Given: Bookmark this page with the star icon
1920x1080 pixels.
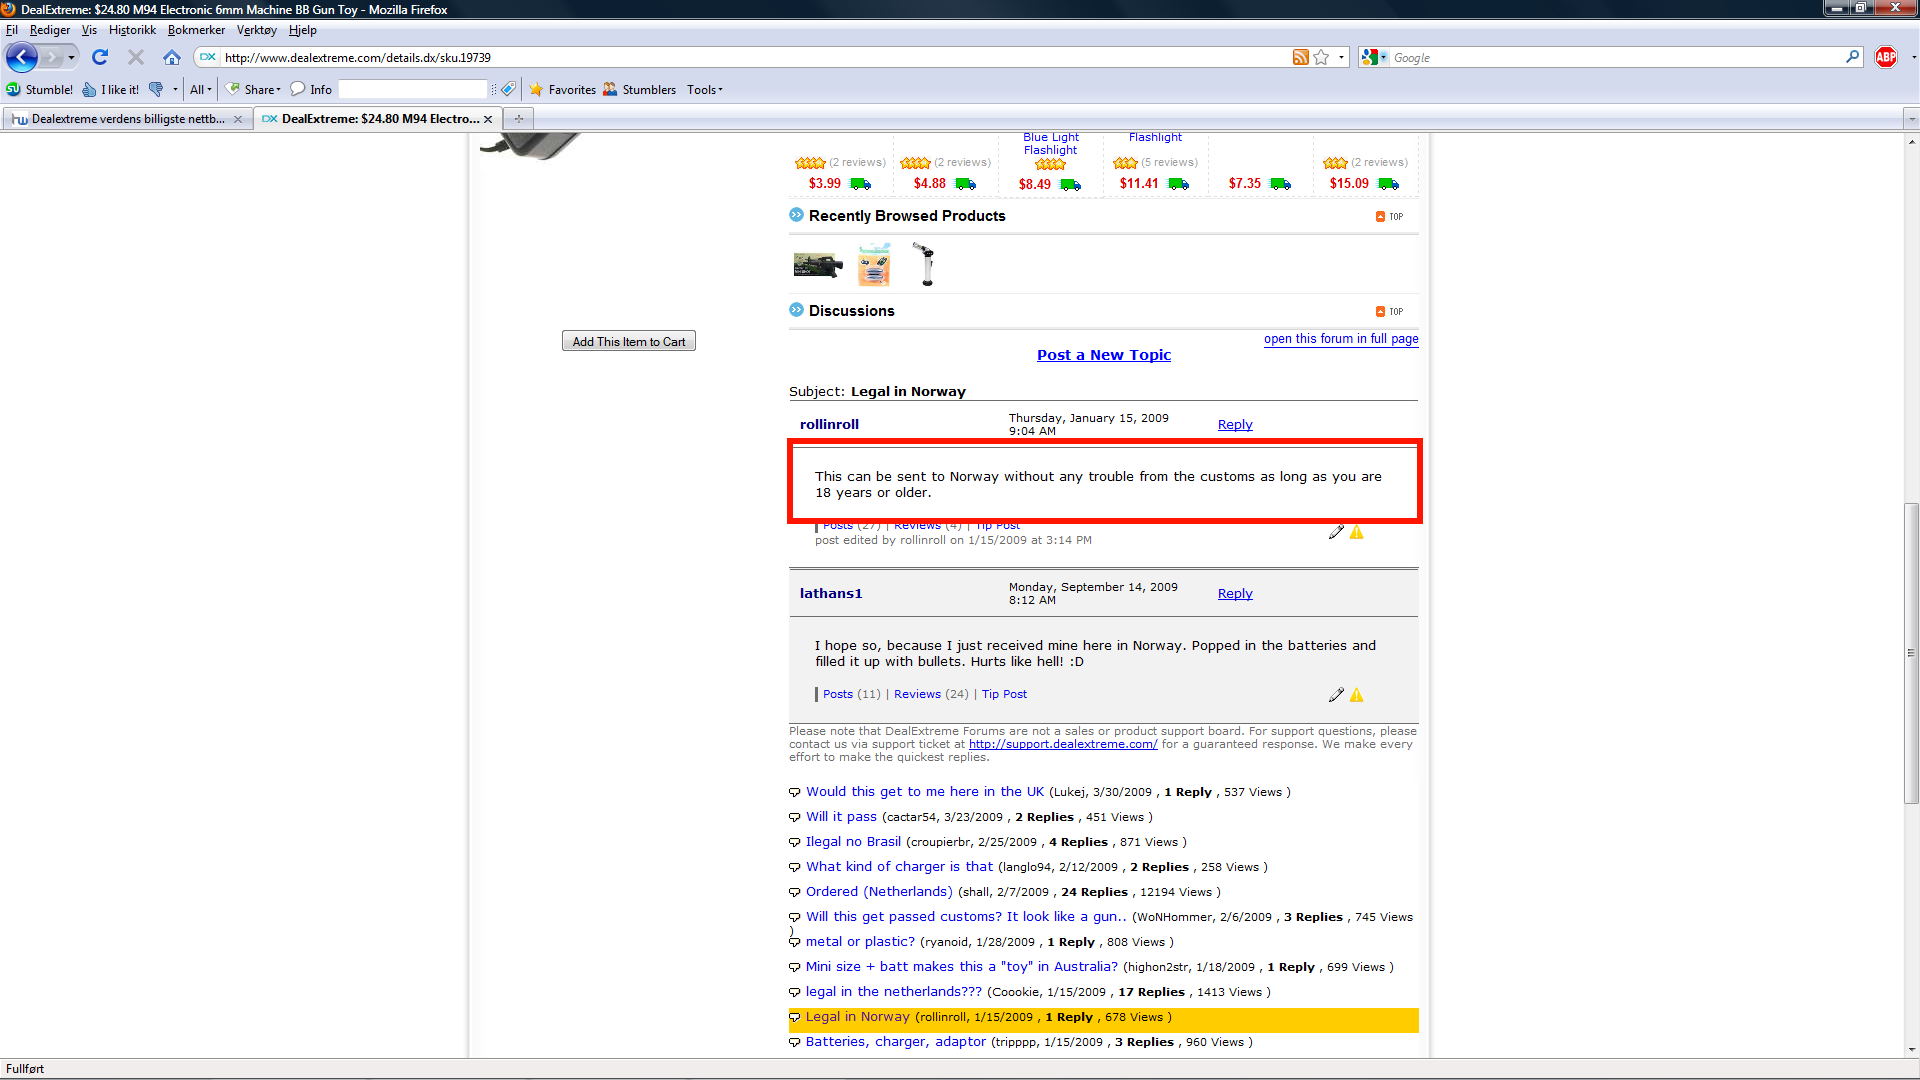Looking at the screenshot, I should click(x=1321, y=57).
